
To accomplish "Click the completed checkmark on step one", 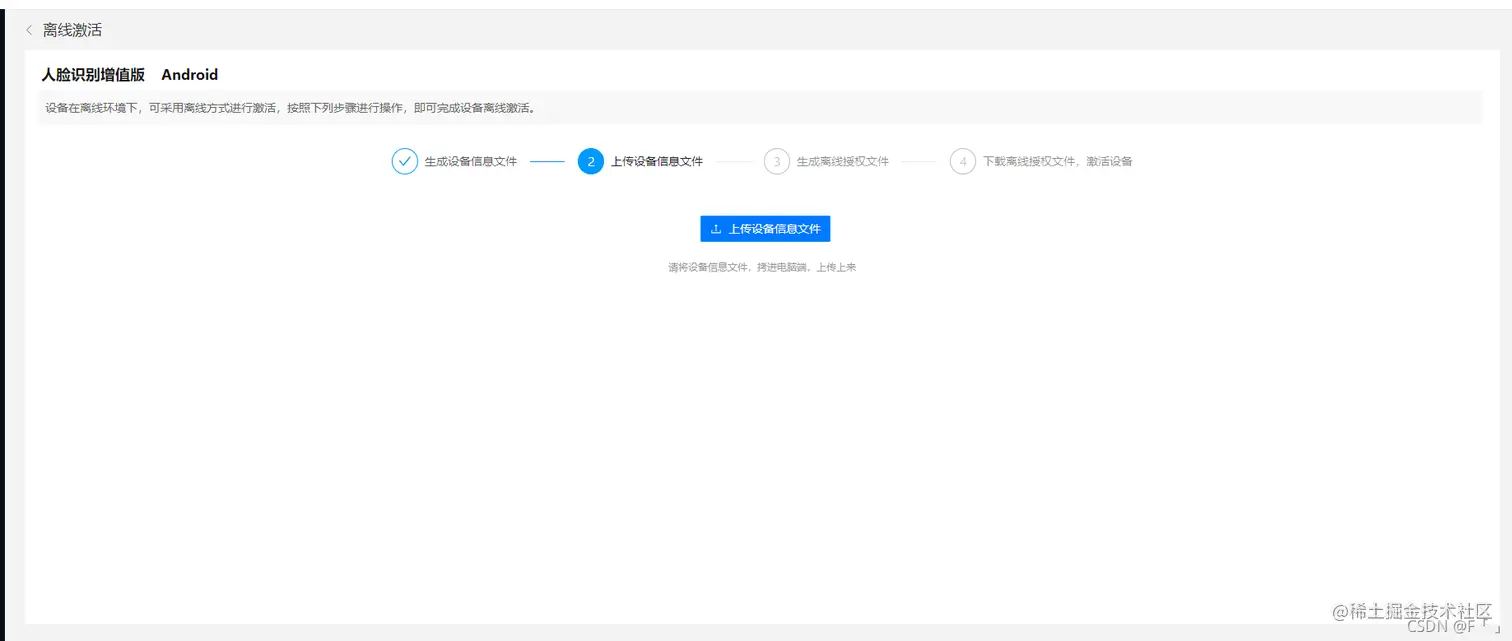I will pos(404,161).
